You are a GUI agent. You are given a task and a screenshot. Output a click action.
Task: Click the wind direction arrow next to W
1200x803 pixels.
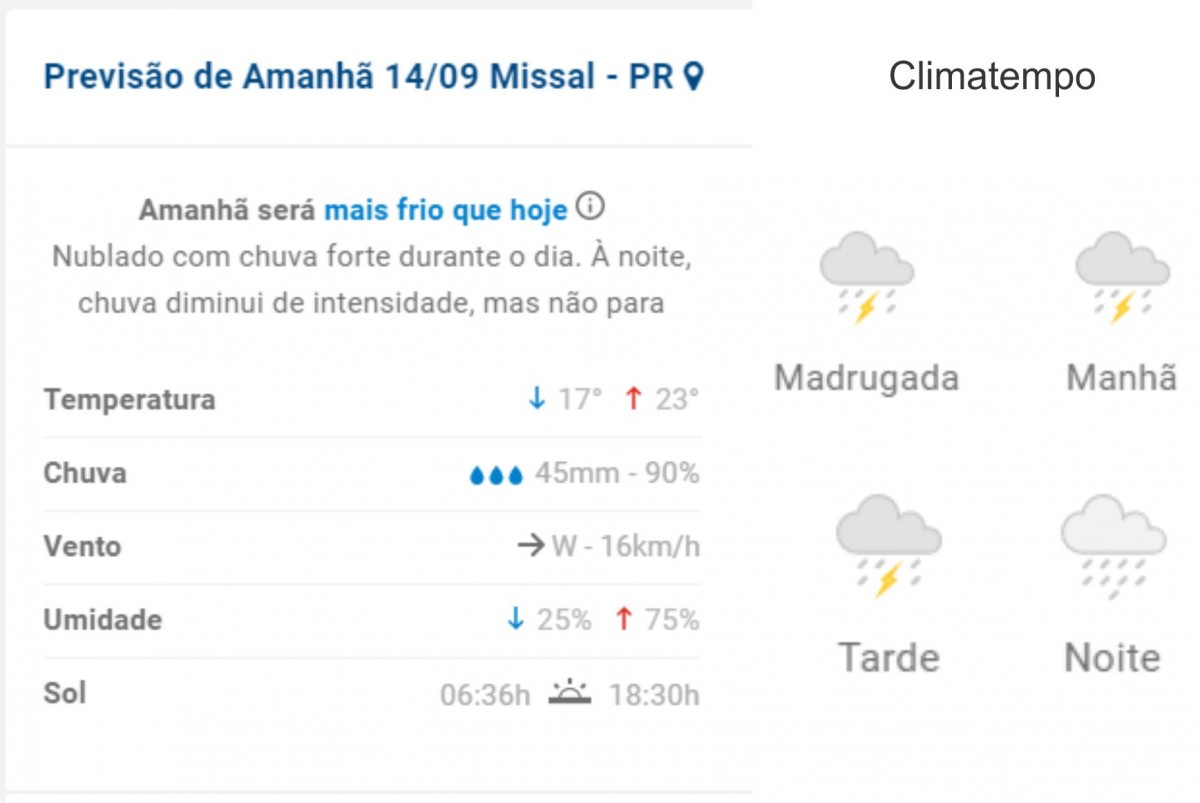(531, 546)
